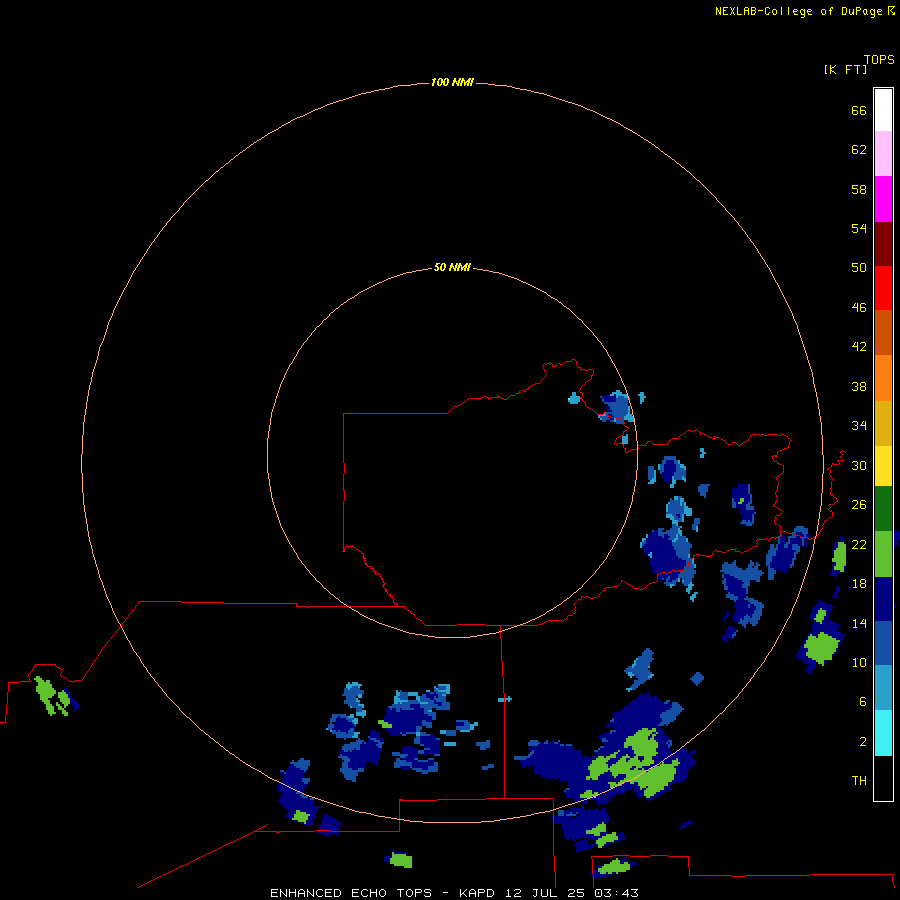This screenshot has height=900, width=900.
Task: Click the KAPD radar site identifier
Action: [x=476, y=893]
